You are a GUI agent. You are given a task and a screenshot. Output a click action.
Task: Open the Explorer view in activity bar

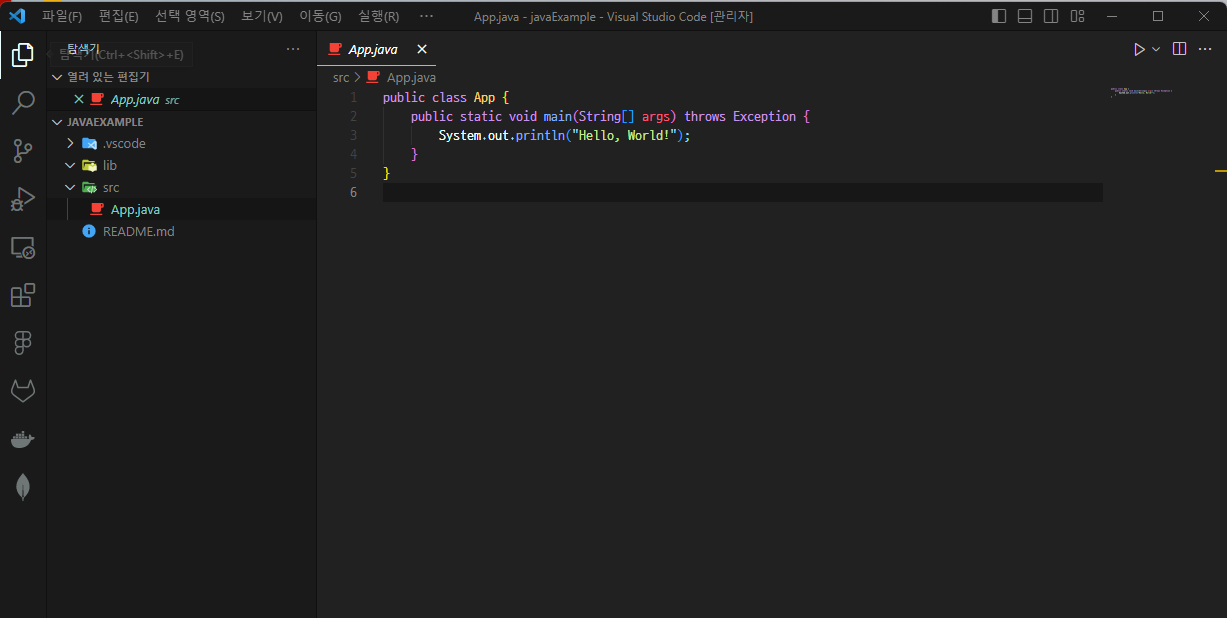coord(22,55)
